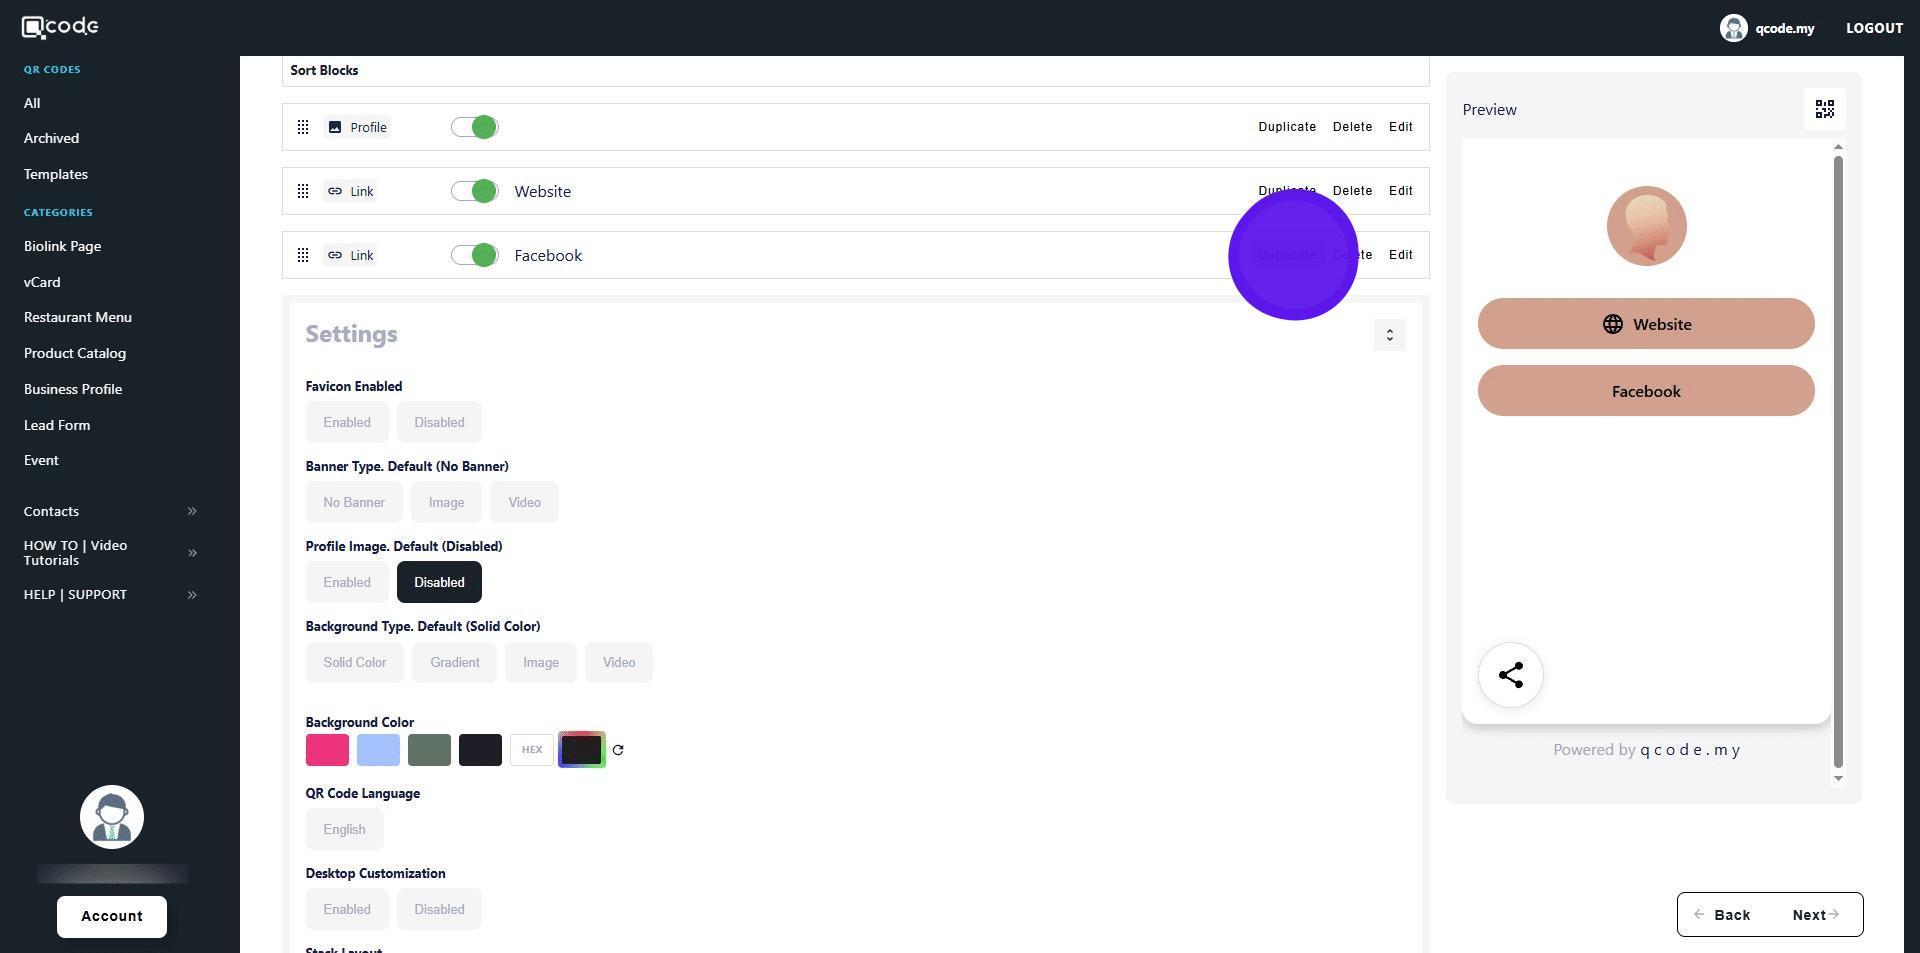Viewport: 1920px width, 953px height.
Task: Pick the pink background color swatch
Action: (x=327, y=750)
